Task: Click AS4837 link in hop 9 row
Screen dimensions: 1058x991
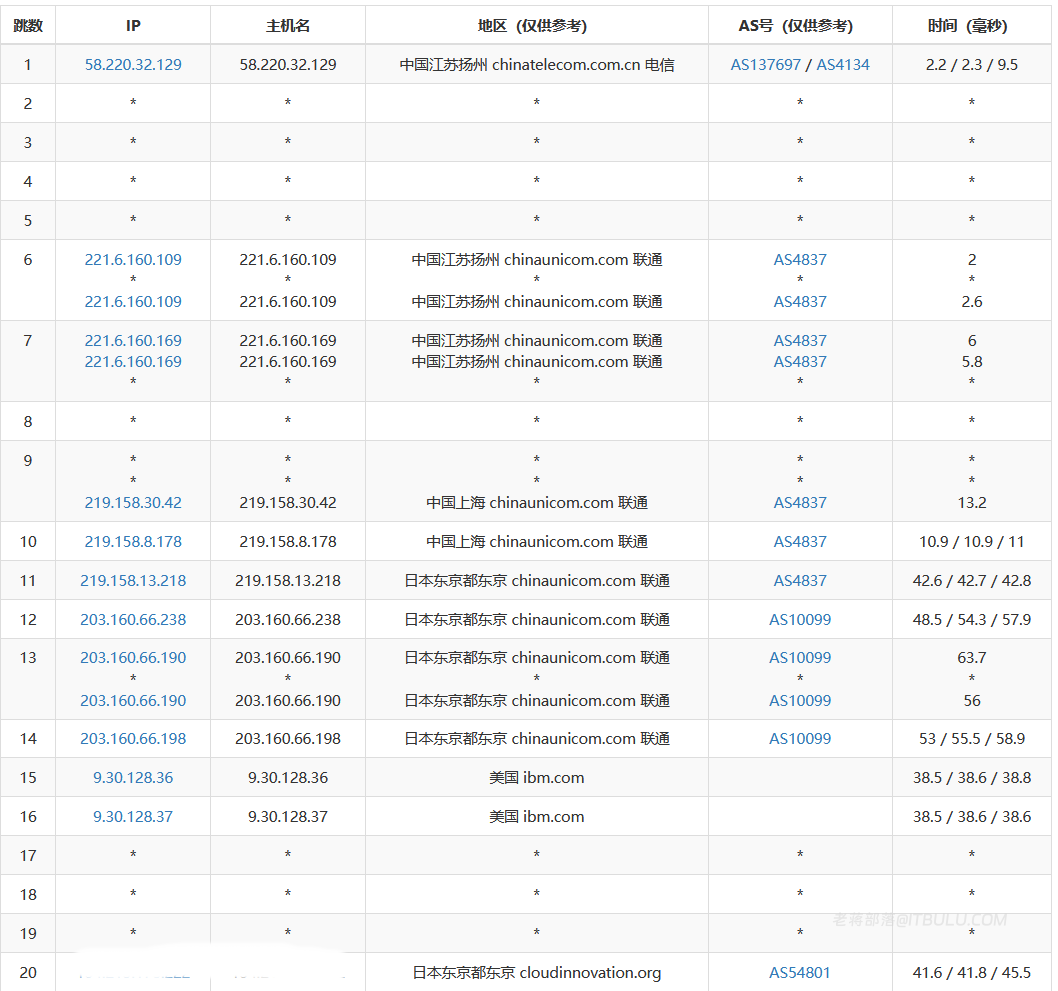Action: (x=800, y=503)
